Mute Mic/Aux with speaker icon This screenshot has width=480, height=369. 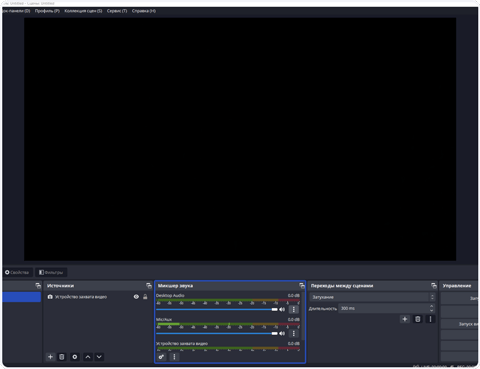[x=282, y=333]
